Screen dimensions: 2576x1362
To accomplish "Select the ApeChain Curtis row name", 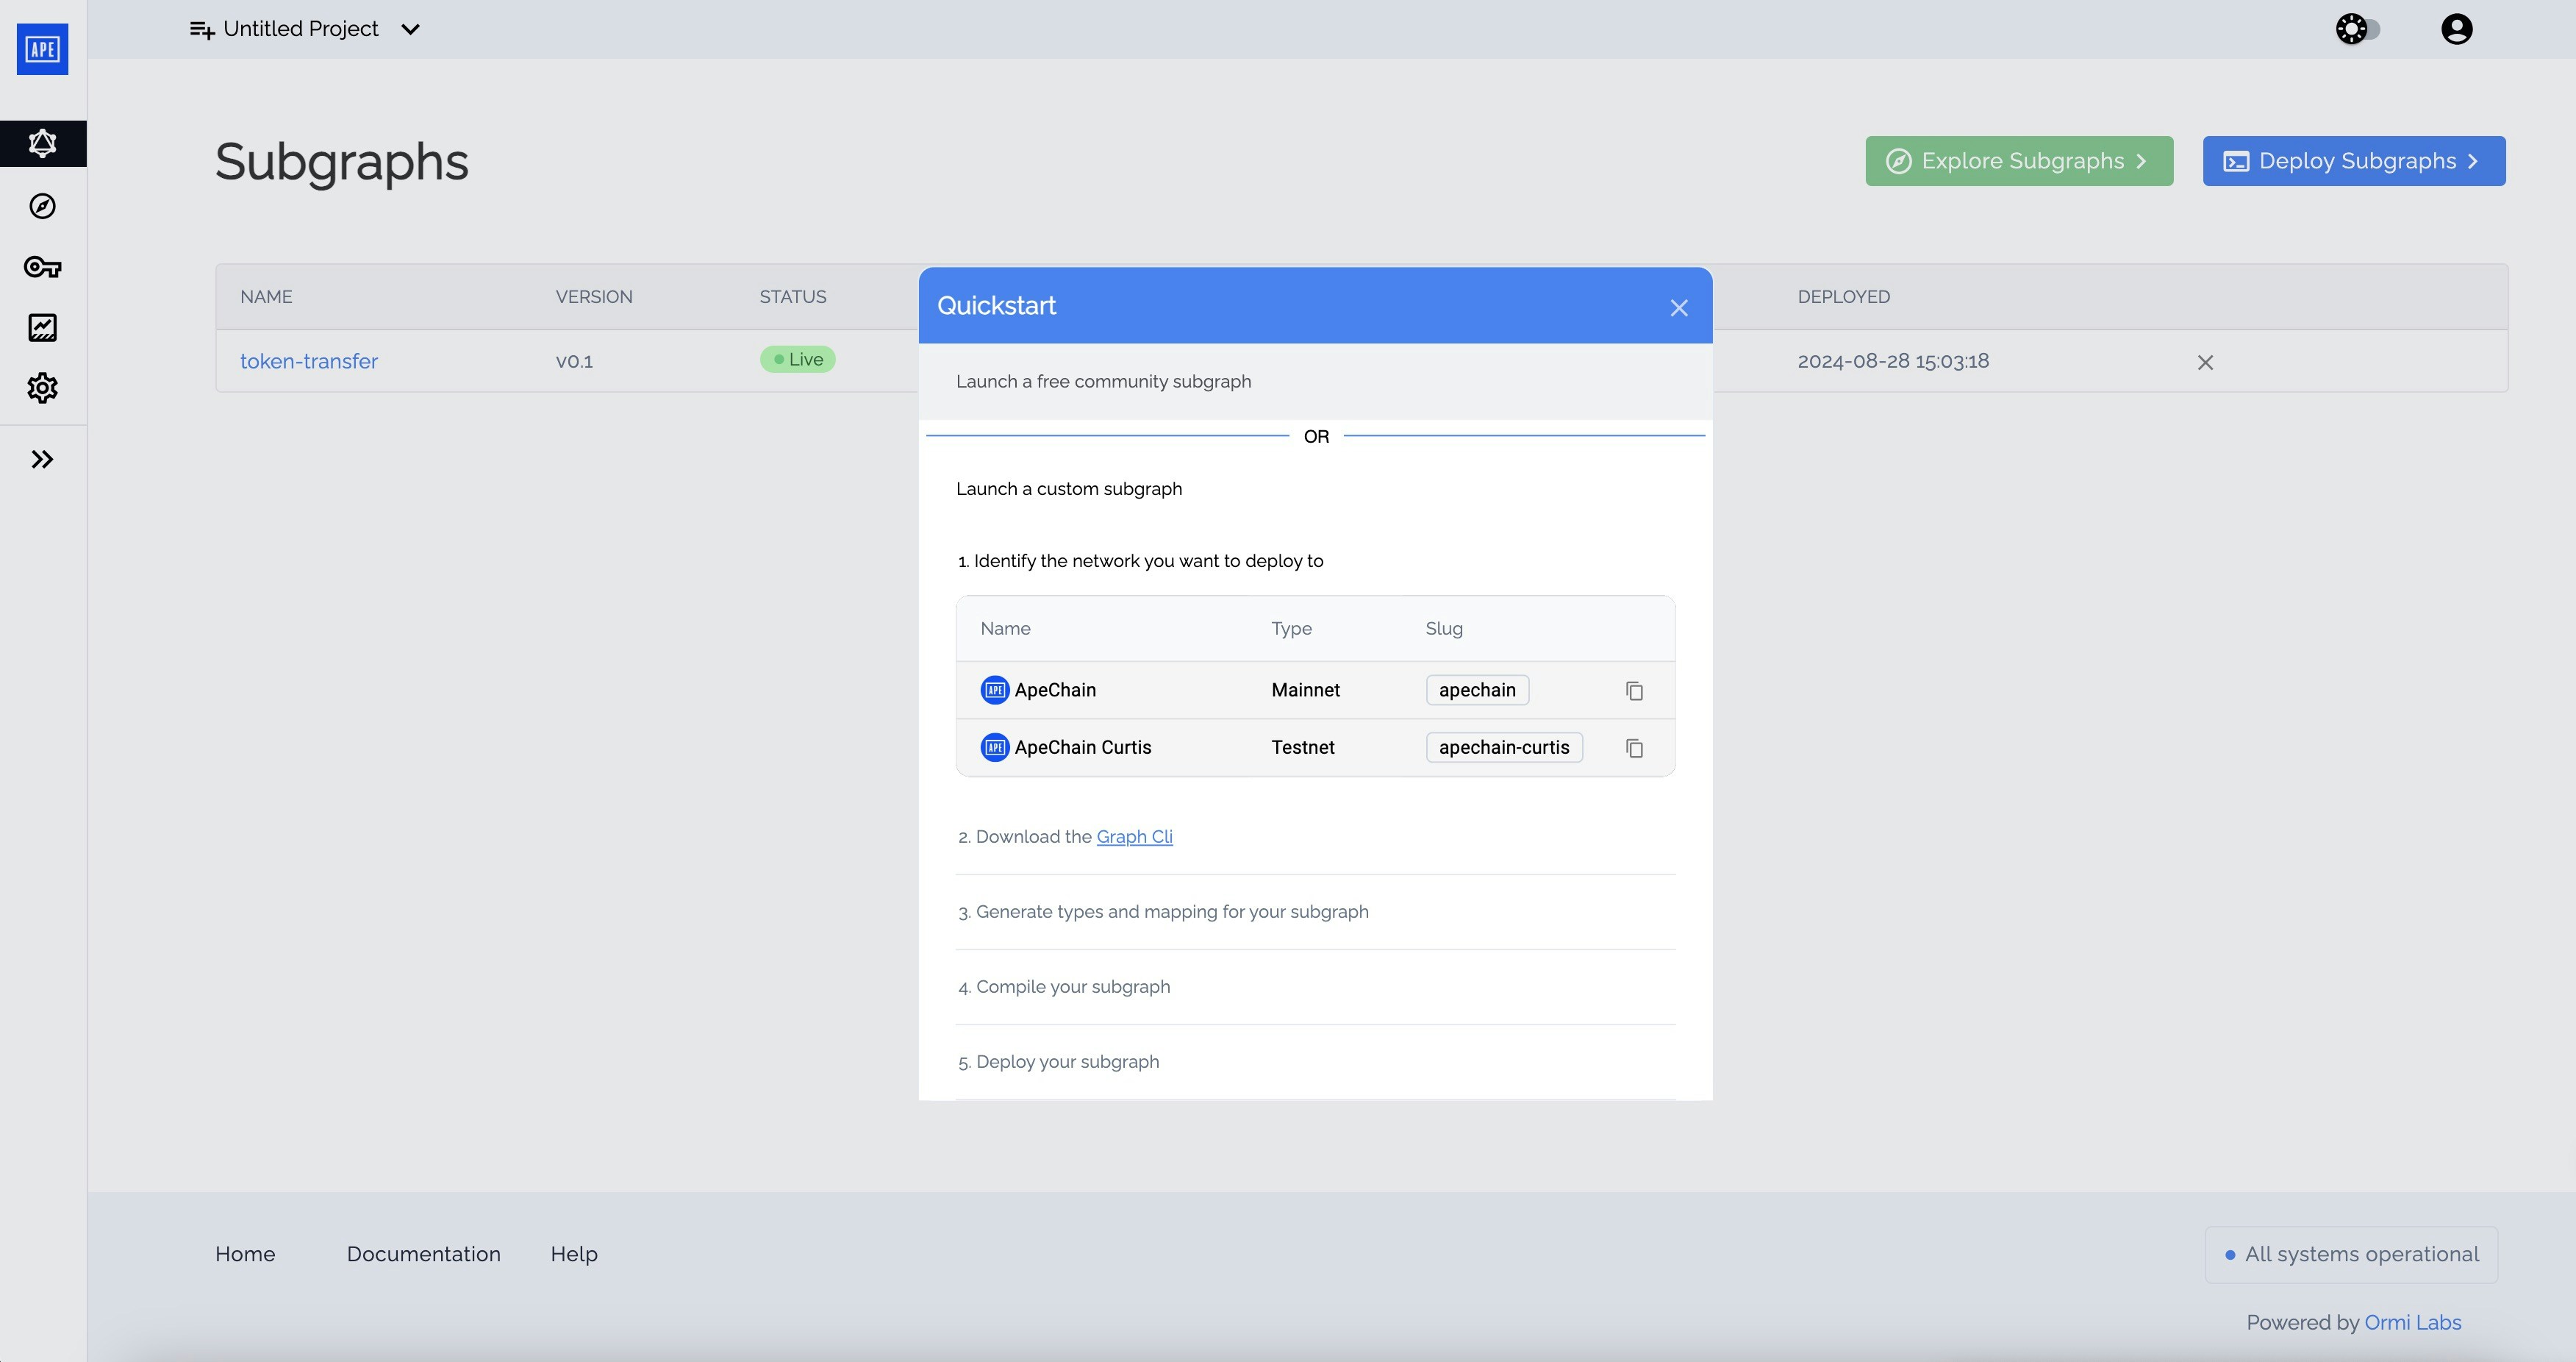I will click(x=1082, y=747).
